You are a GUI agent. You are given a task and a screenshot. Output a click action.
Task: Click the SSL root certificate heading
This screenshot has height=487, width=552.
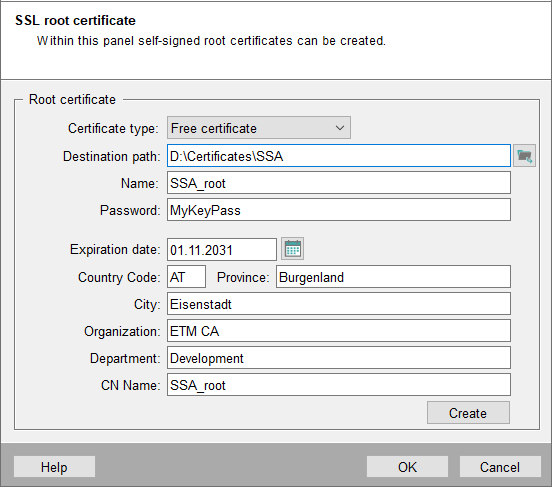[x=75, y=20]
